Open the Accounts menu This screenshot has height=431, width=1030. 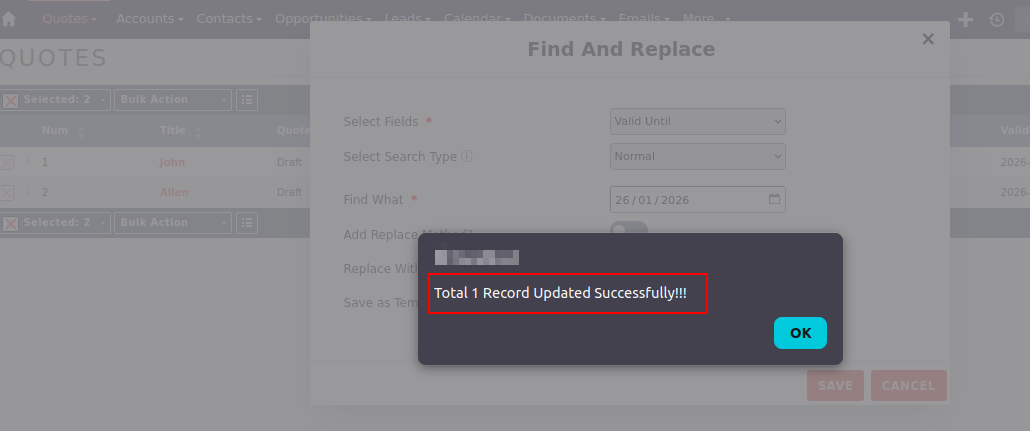click(150, 19)
